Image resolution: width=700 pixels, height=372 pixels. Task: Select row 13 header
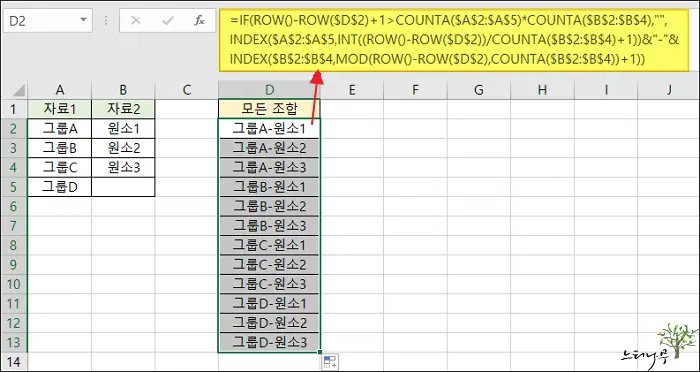(14, 343)
